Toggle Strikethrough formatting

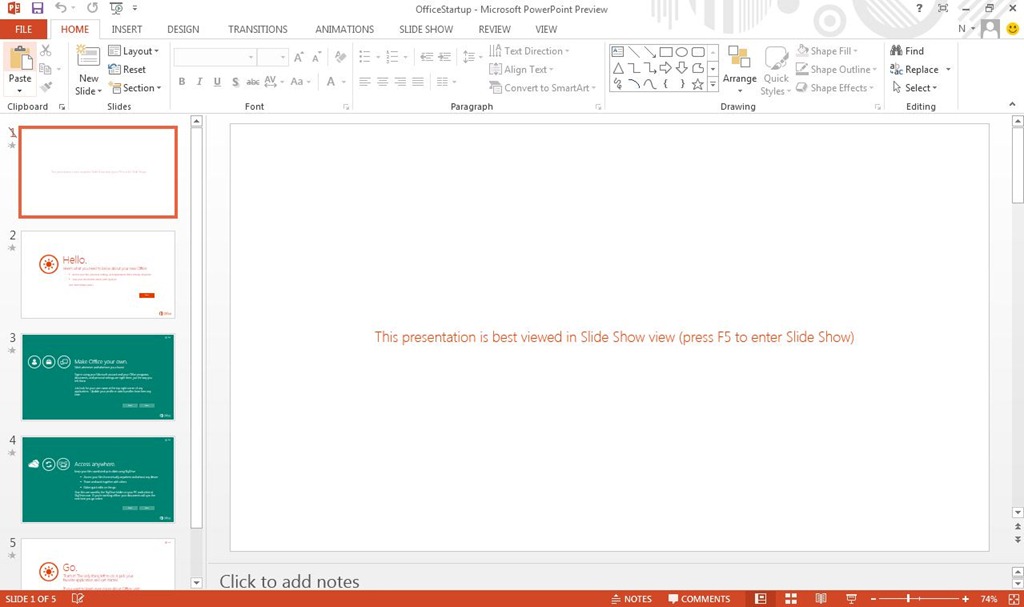[x=253, y=82]
